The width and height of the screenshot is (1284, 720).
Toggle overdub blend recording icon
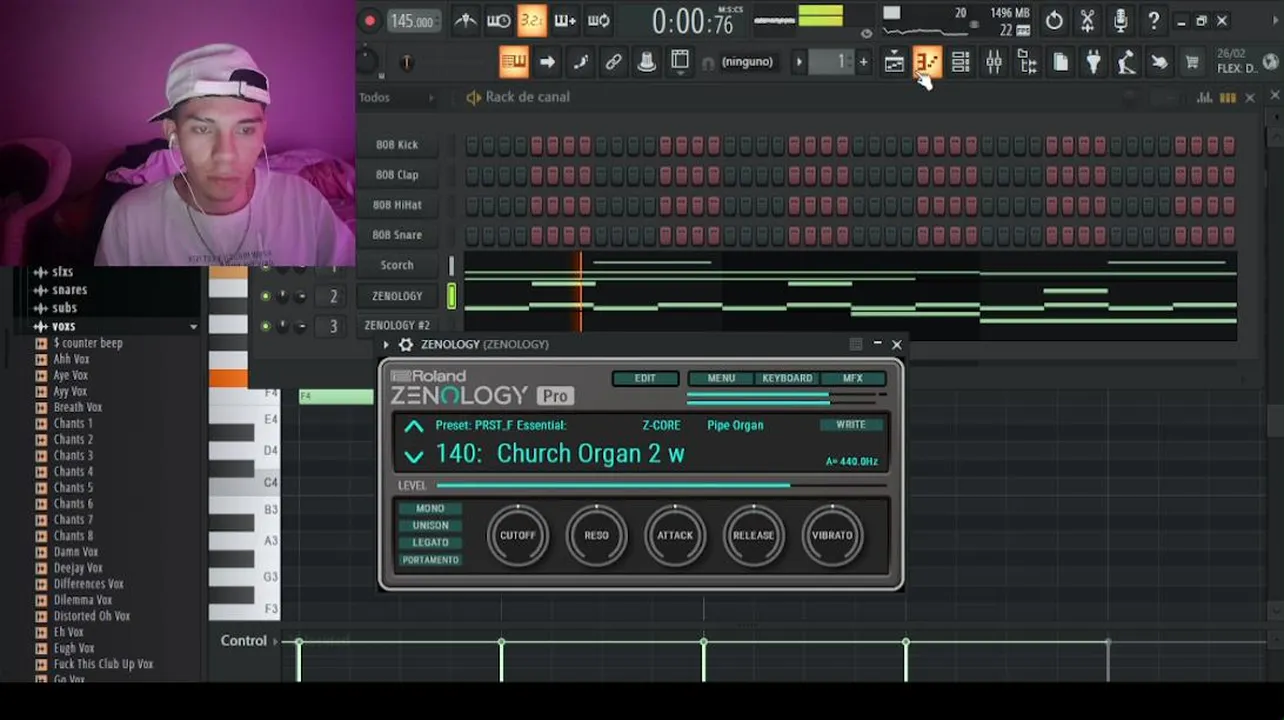565,20
